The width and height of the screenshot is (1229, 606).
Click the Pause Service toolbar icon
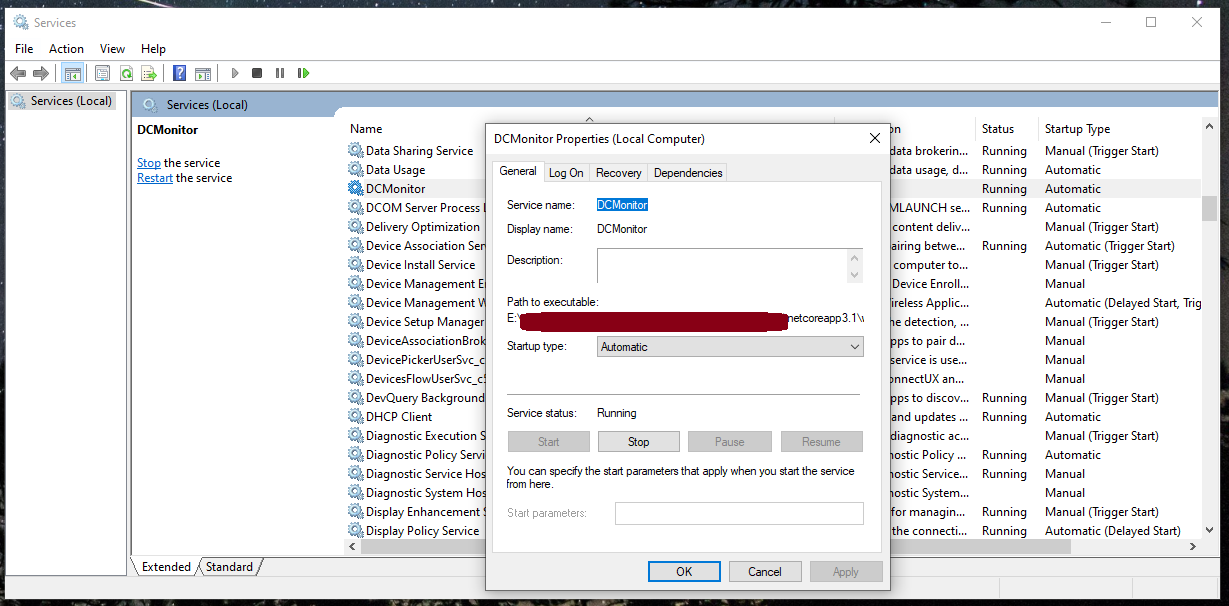pos(280,73)
